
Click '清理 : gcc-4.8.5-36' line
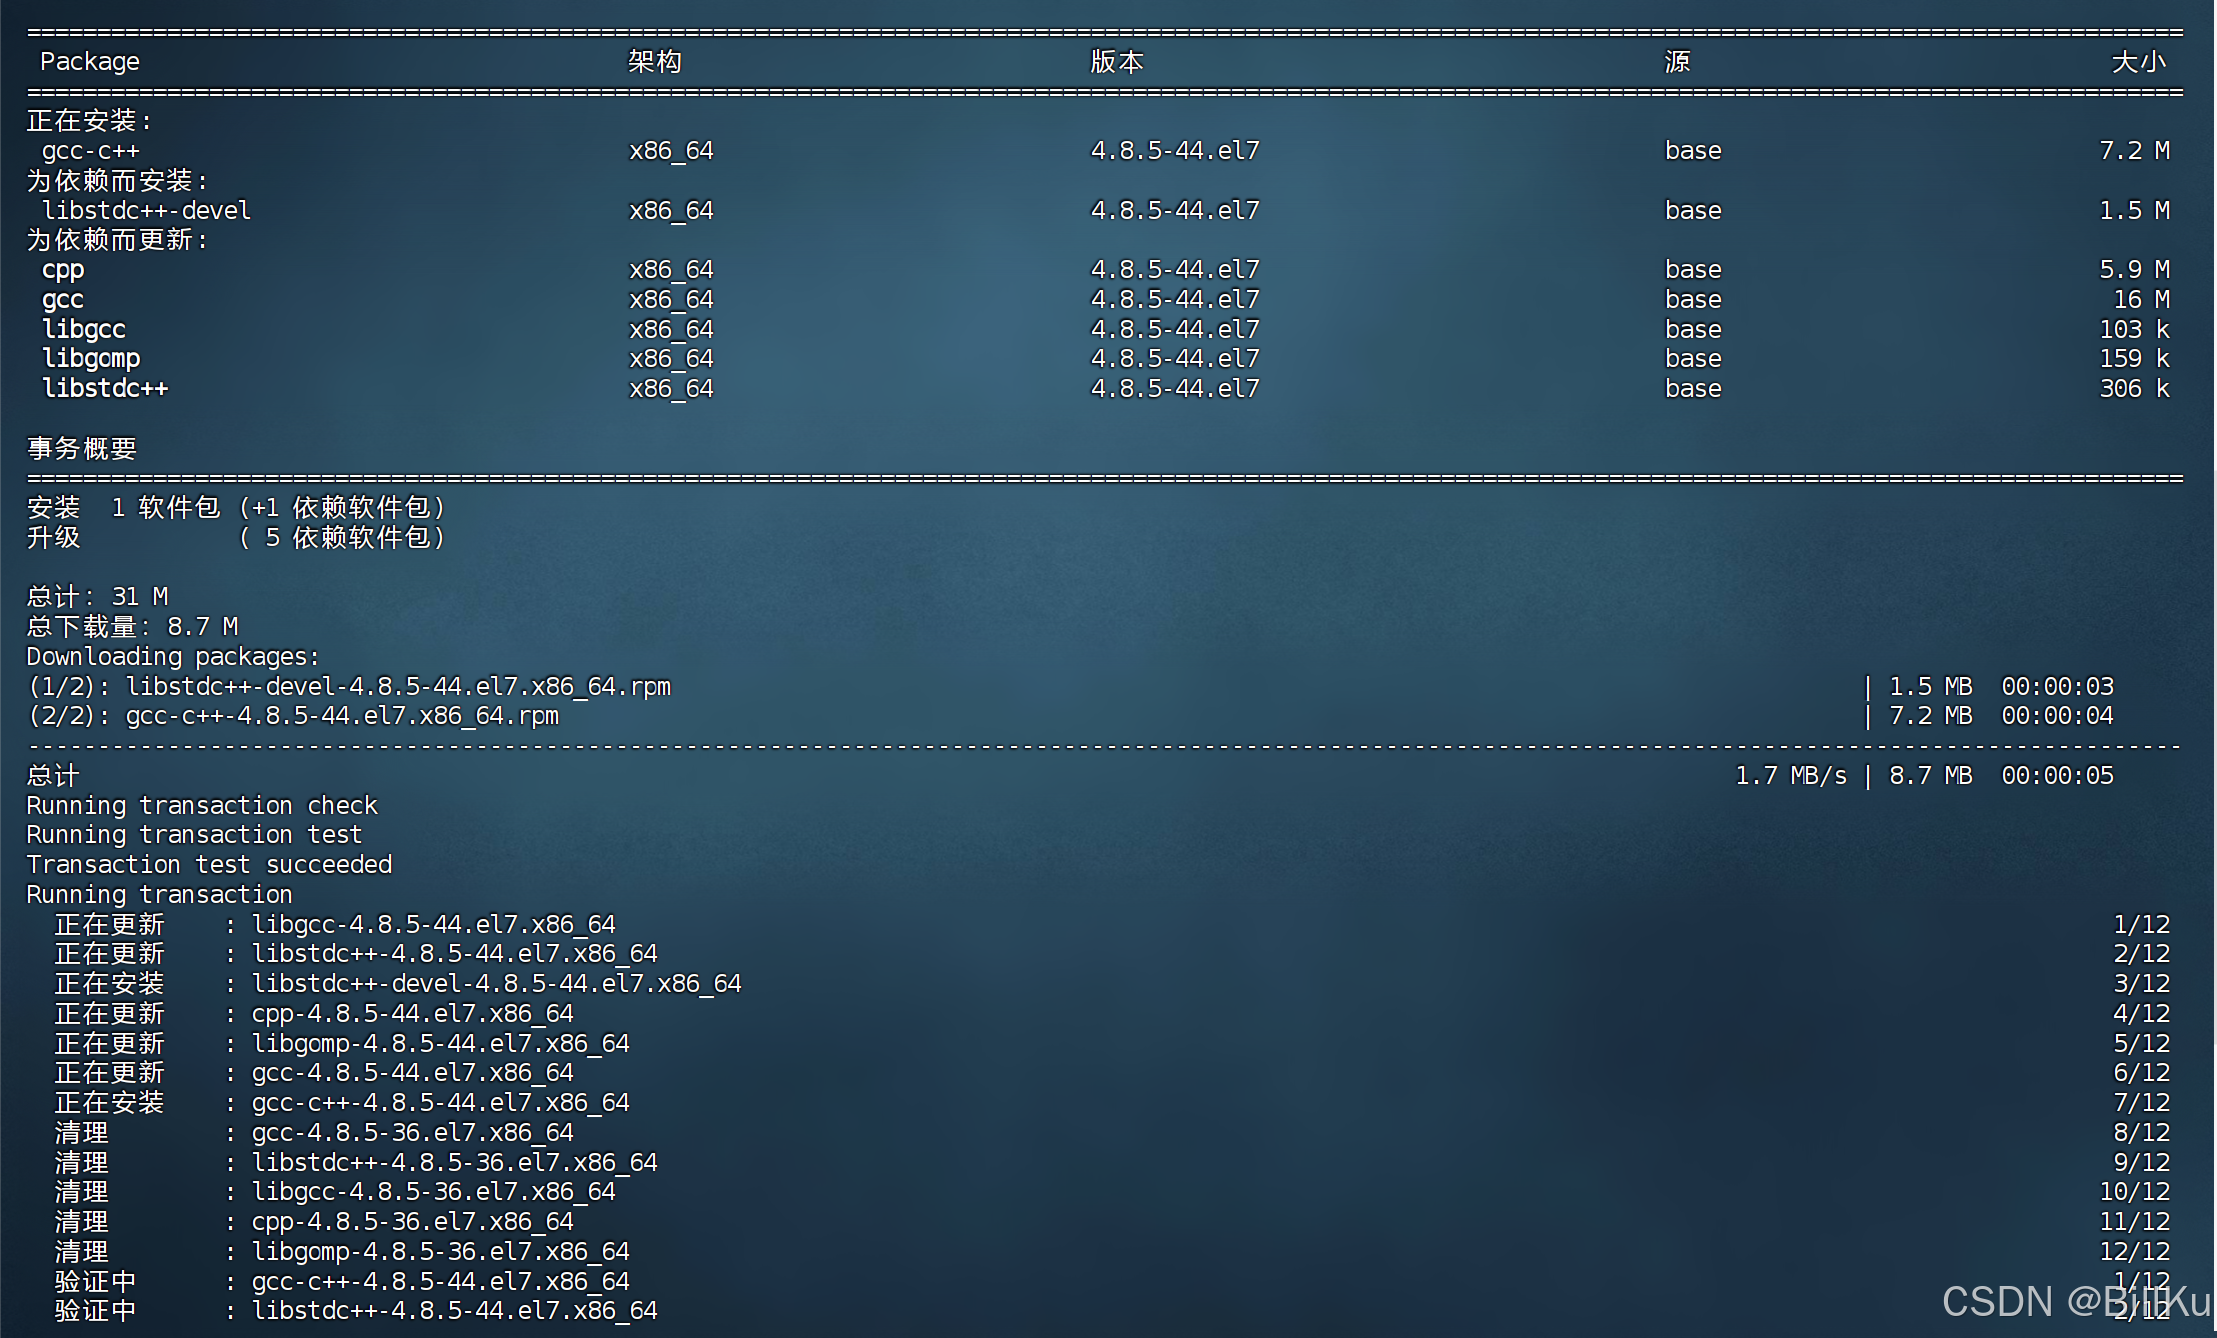(x=314, y=1133)
